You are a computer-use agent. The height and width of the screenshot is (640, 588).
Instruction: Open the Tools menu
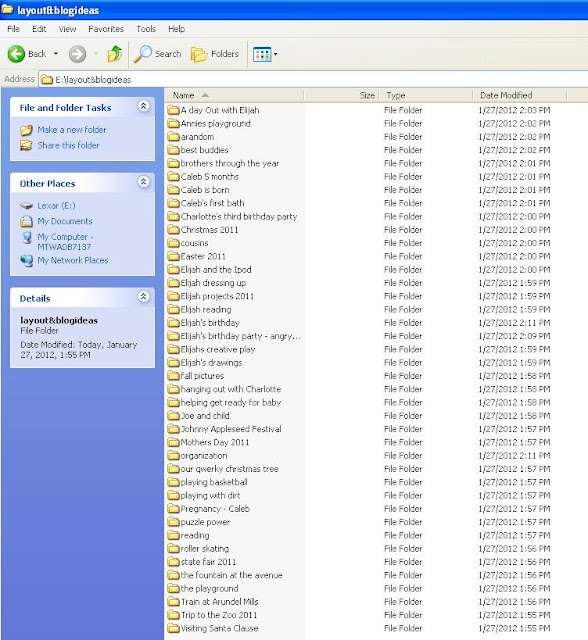point(146,29)
